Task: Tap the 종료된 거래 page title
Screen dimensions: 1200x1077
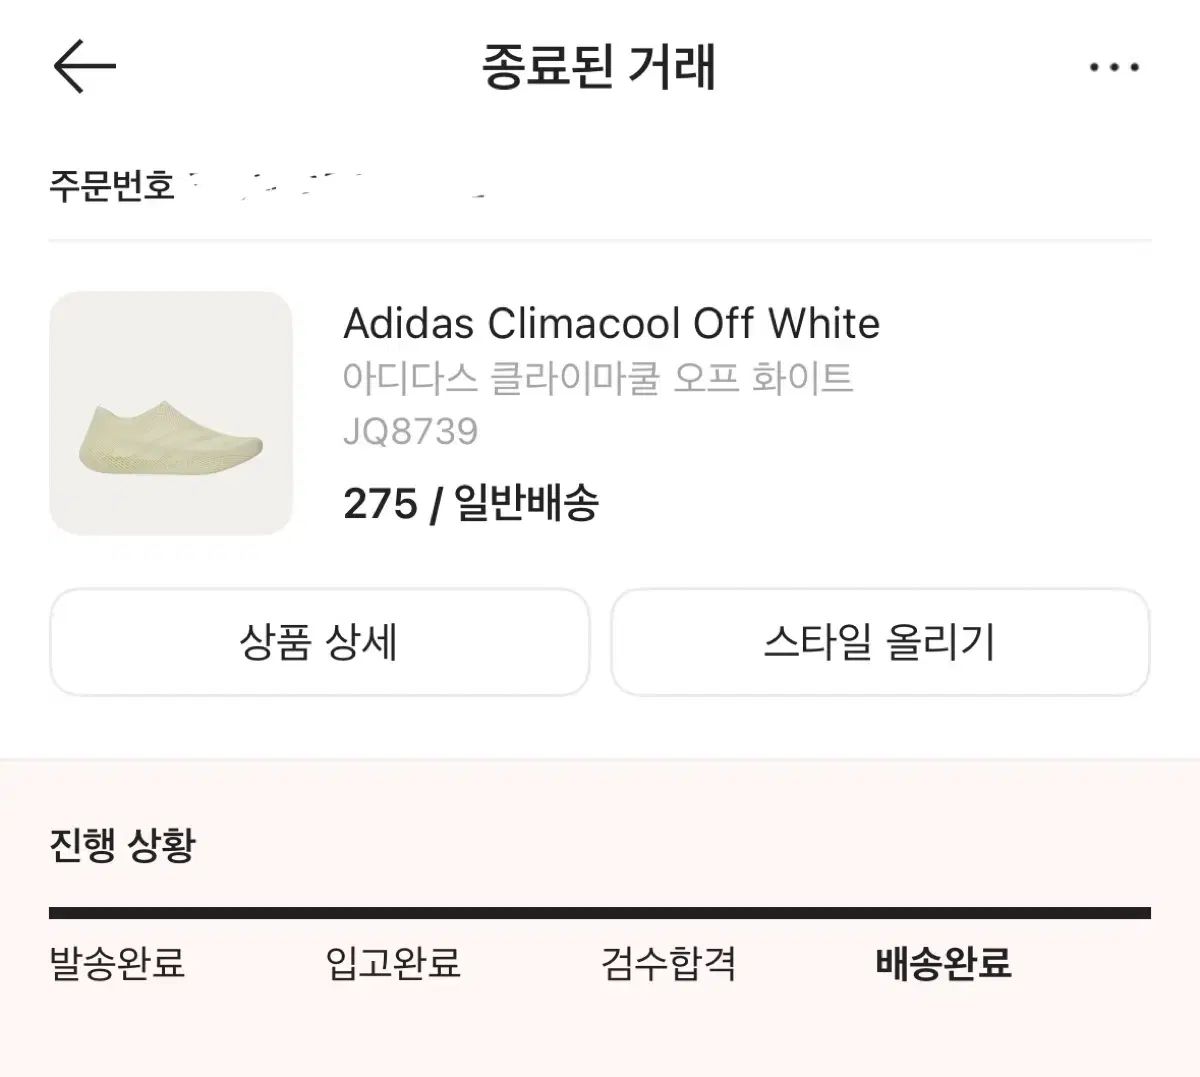Action: click(x=599, y=67)
